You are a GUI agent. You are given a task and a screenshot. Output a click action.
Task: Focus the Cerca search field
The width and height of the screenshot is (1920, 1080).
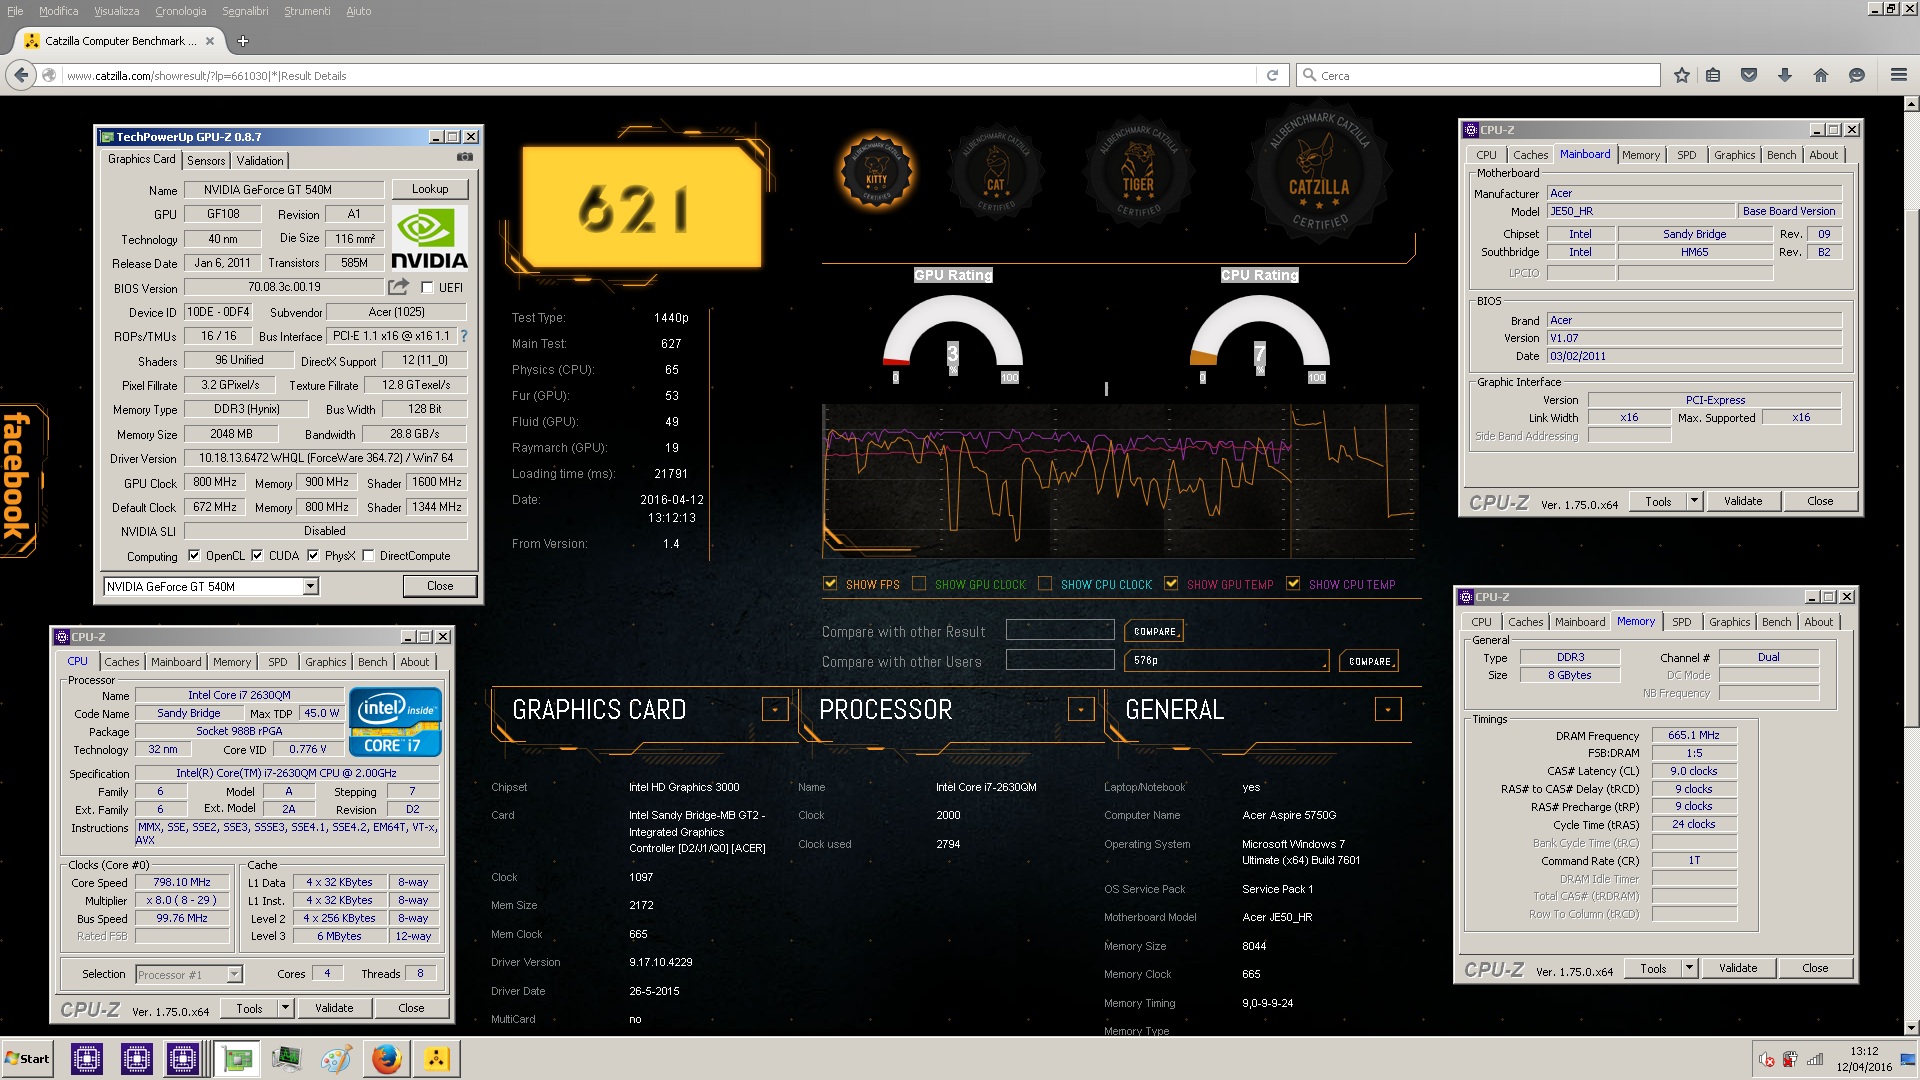1478,75
